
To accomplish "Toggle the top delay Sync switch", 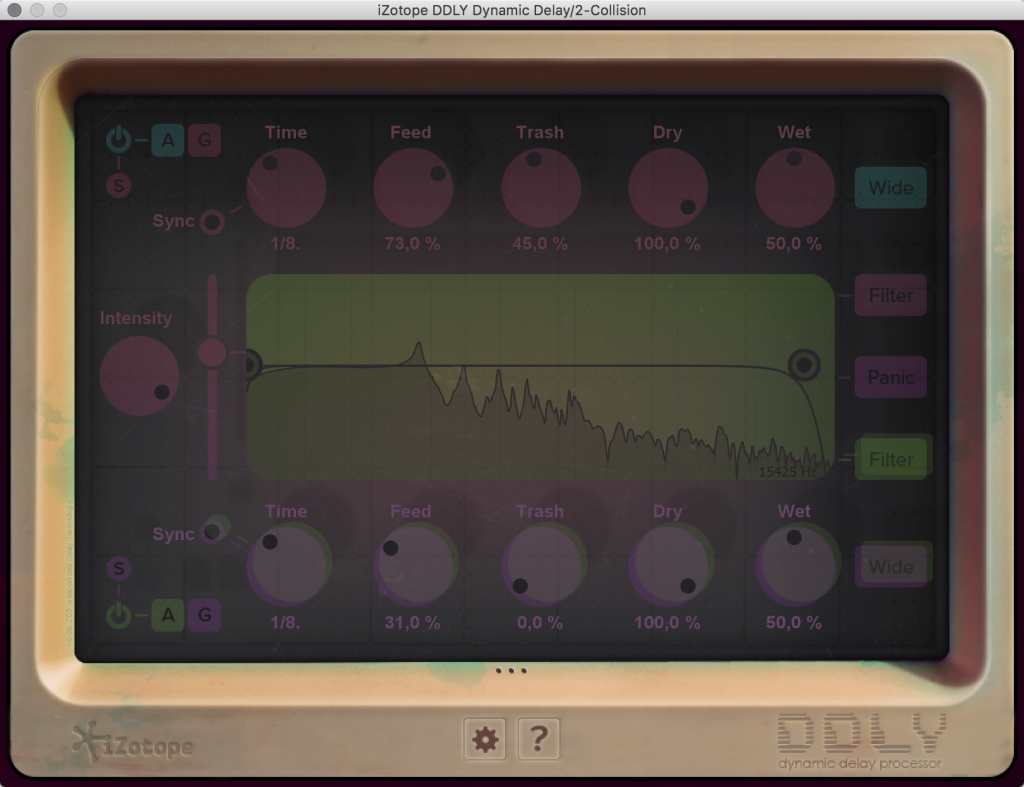I will (211, 222).
